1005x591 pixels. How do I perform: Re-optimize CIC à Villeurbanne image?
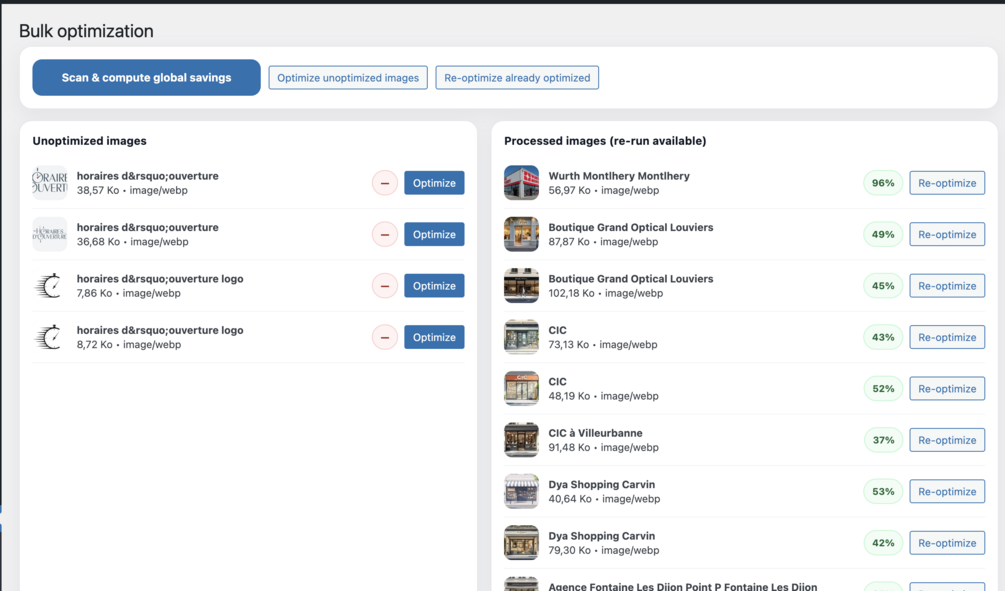[947, 440]
